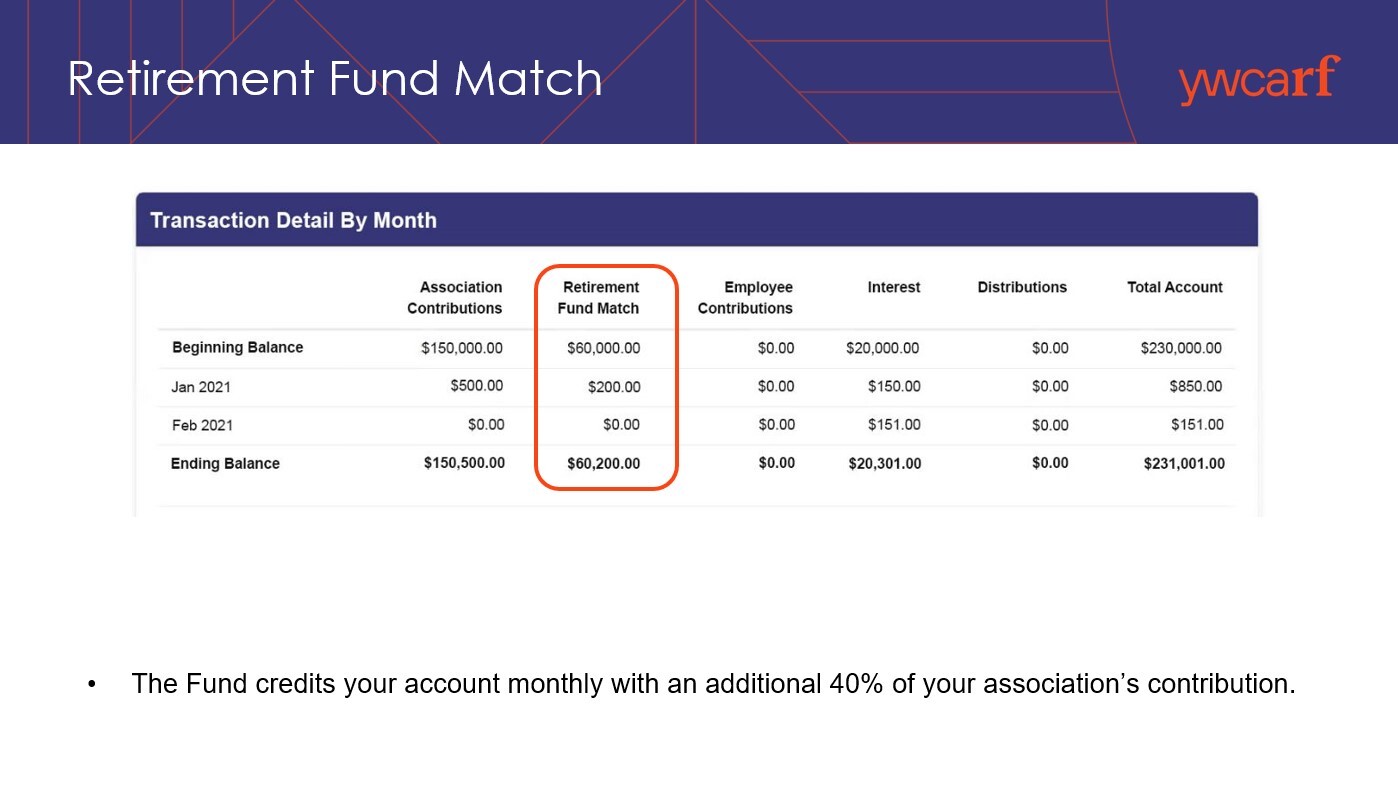Viewport: 1398px width, 792px height.
Task: Select the $200.00 January fund match amount
Action: pyautogui.click(x=614, y=387)
